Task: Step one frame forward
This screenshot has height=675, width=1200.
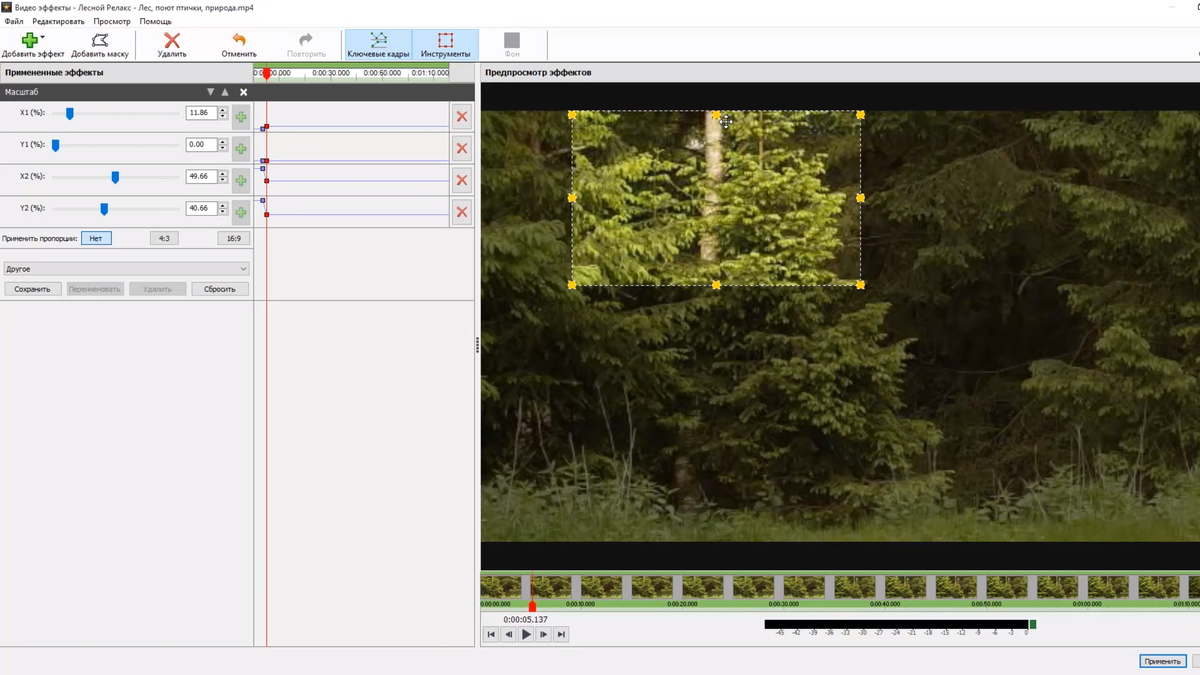Action: click(x=543, y=634)
